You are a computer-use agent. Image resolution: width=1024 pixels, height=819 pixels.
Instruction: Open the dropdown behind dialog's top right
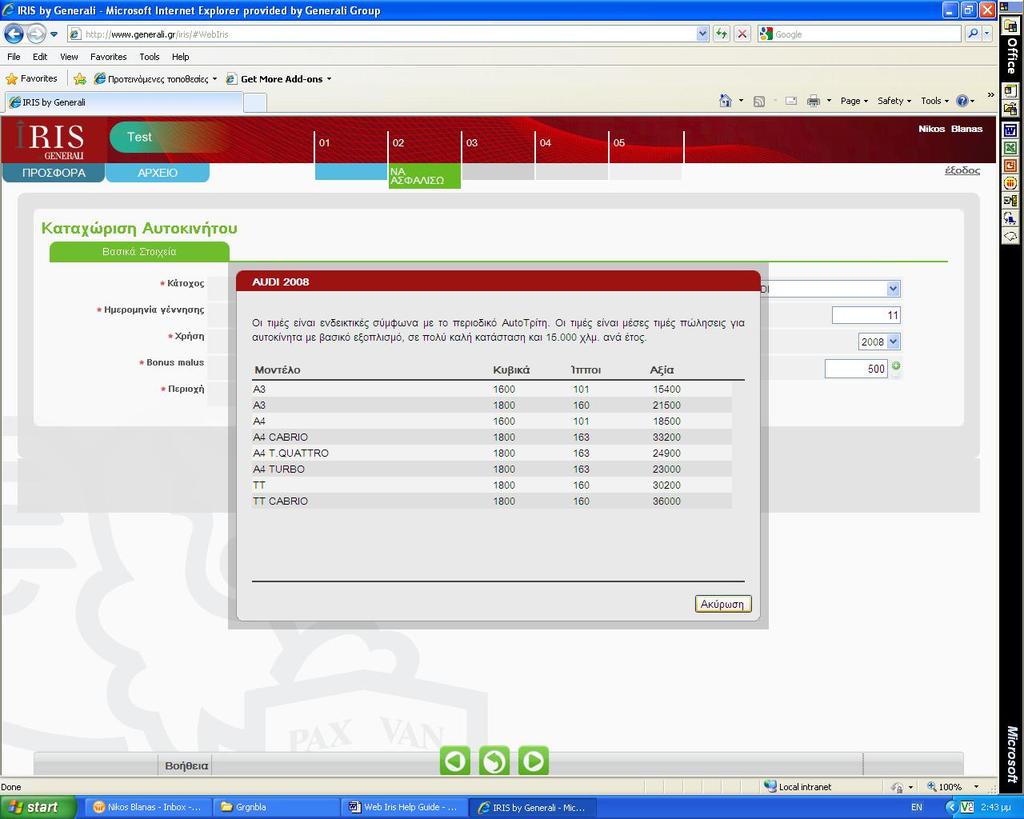[x=893, y=288]
